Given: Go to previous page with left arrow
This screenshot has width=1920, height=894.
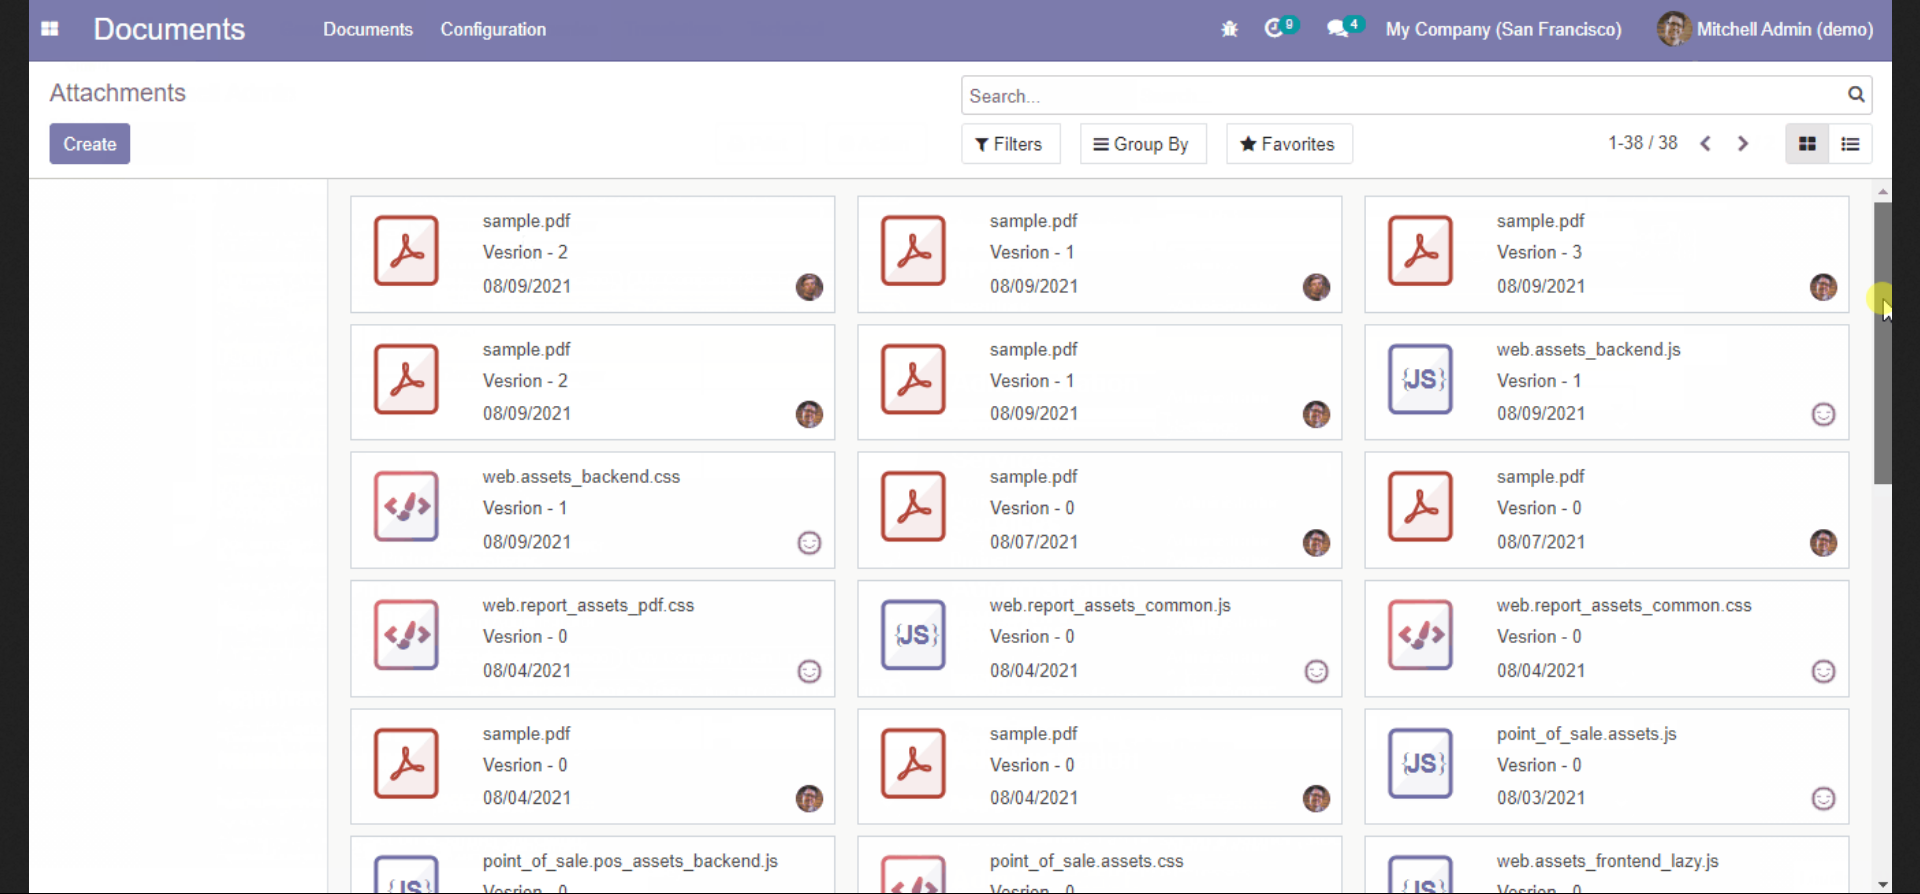Looking at the screenshot, I should point(1706,144).
